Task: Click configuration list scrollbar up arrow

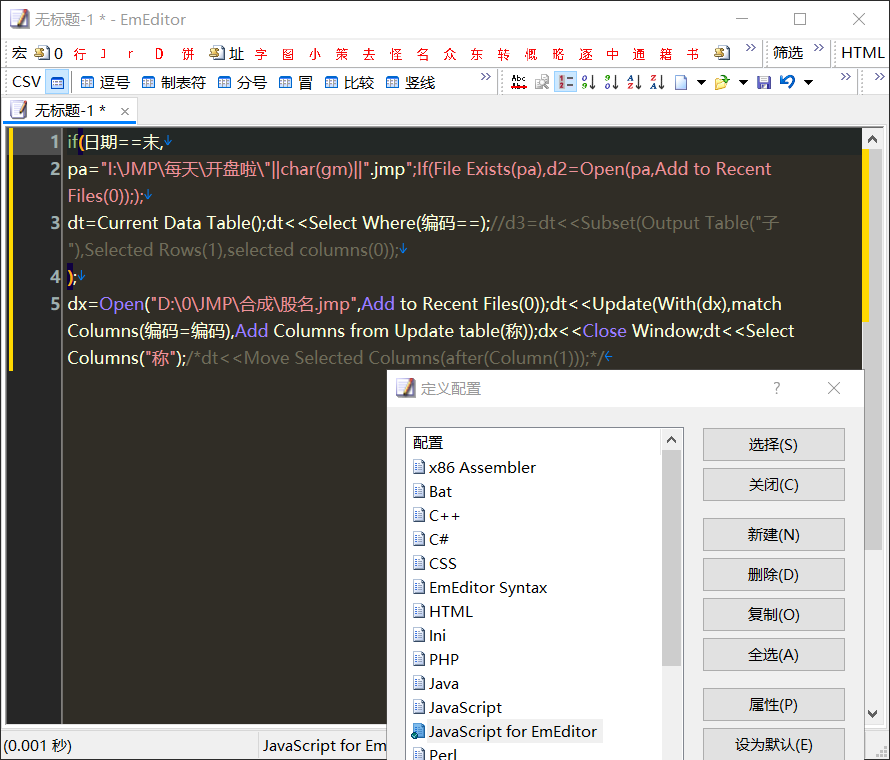Action: (x=671, y=440)
